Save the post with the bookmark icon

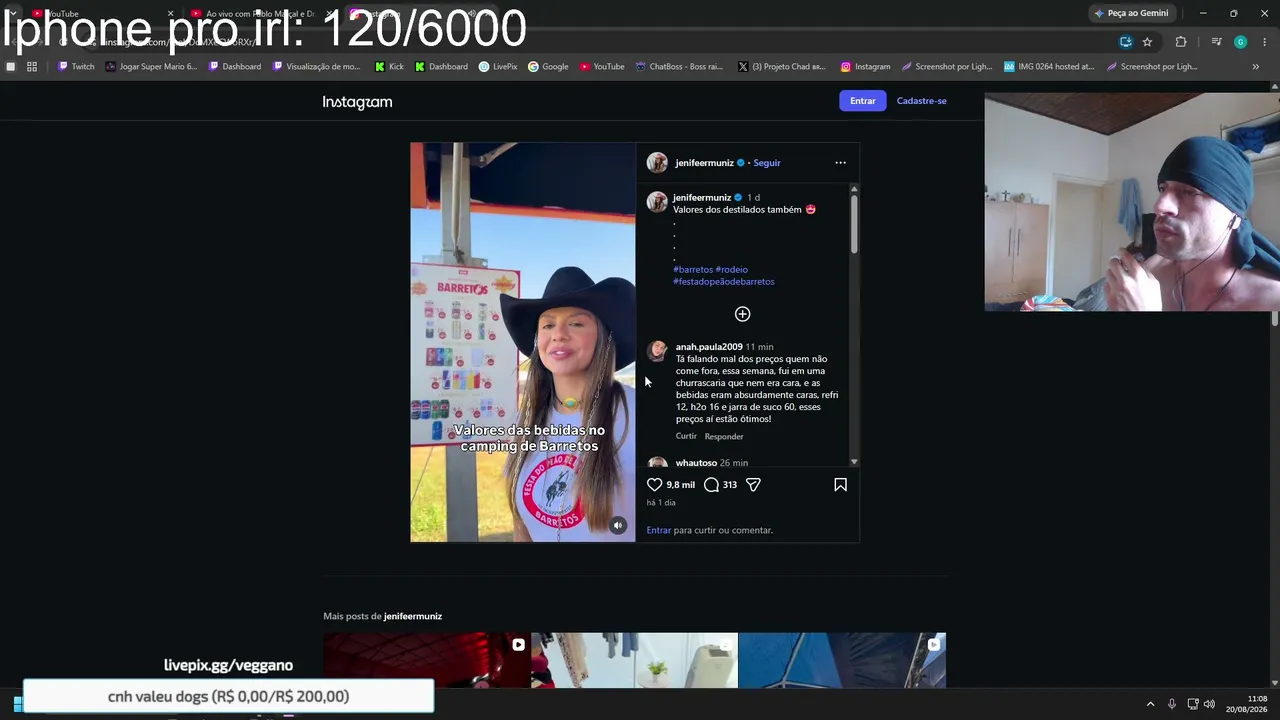point(840,485)
